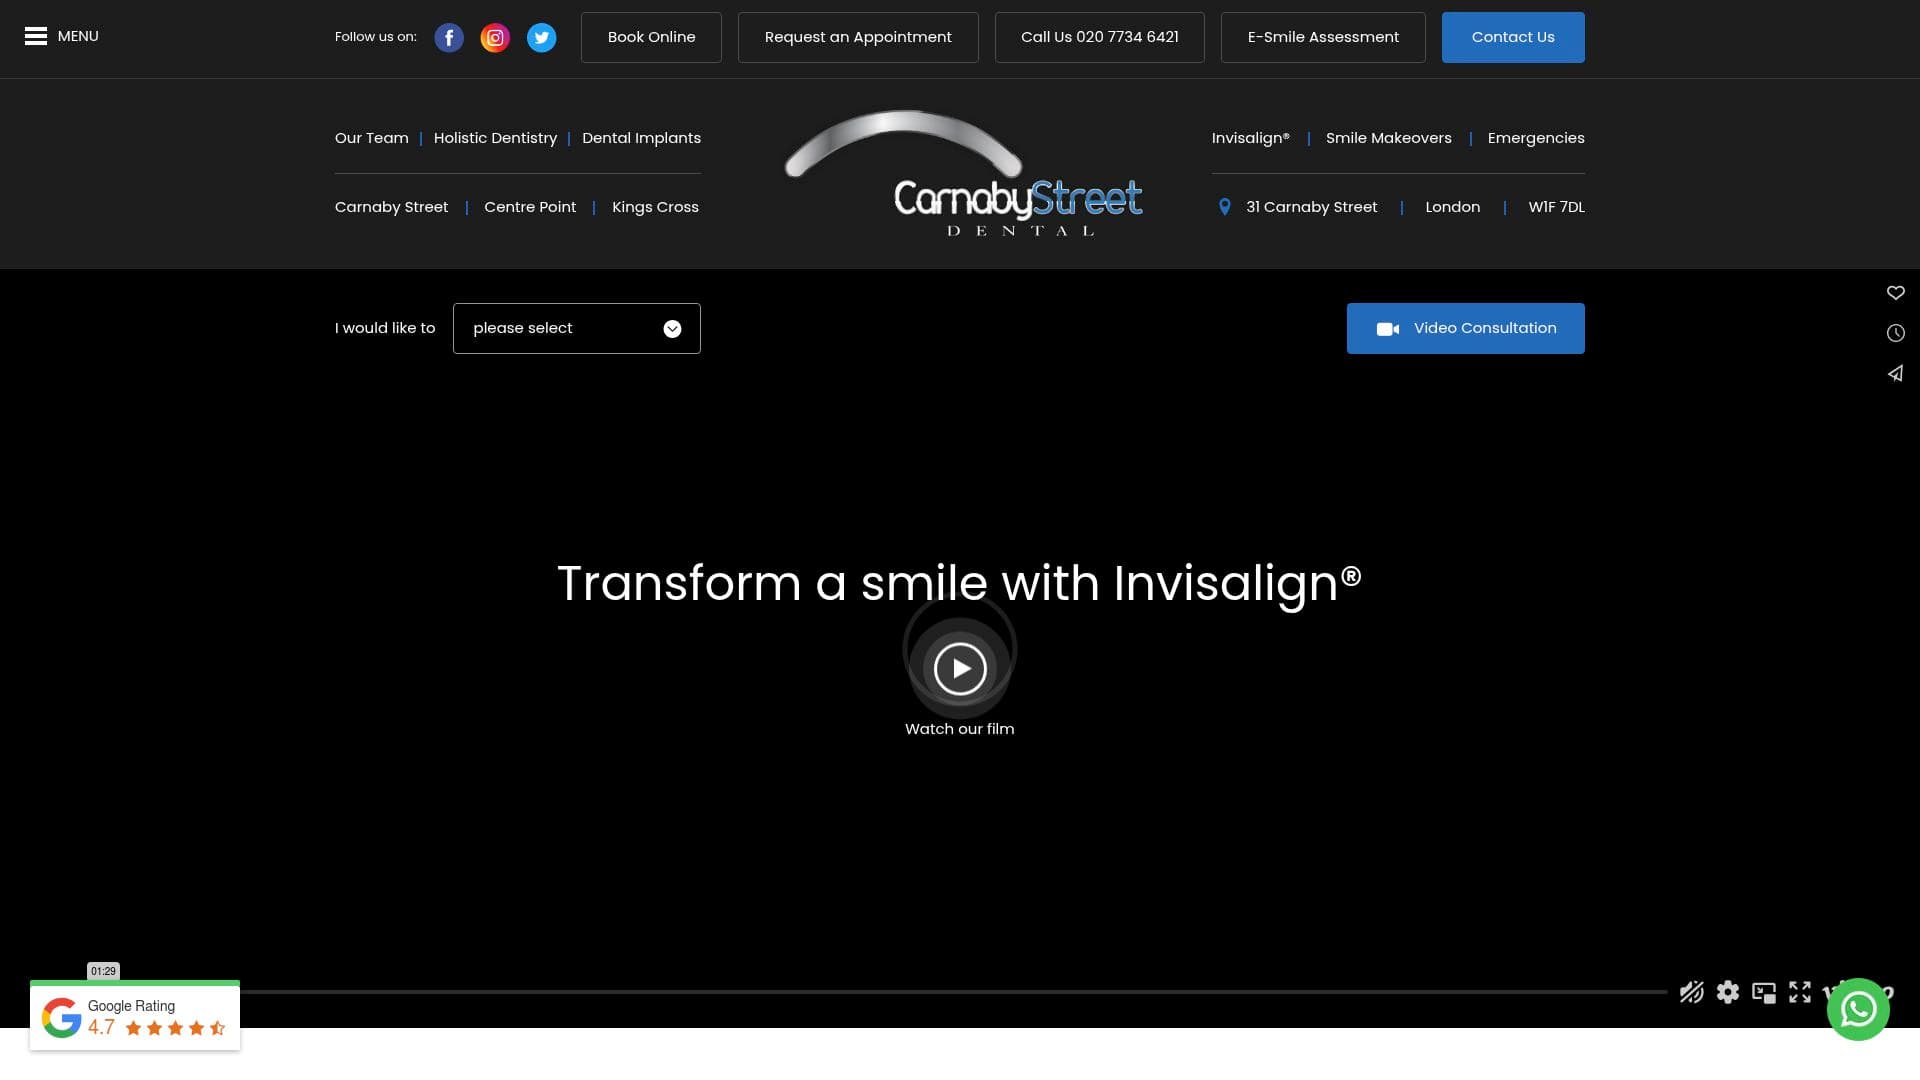Open WhatsApp chat bubble
Viewport: 1920px width, 1080px height.
(x=1858, y=1009)
